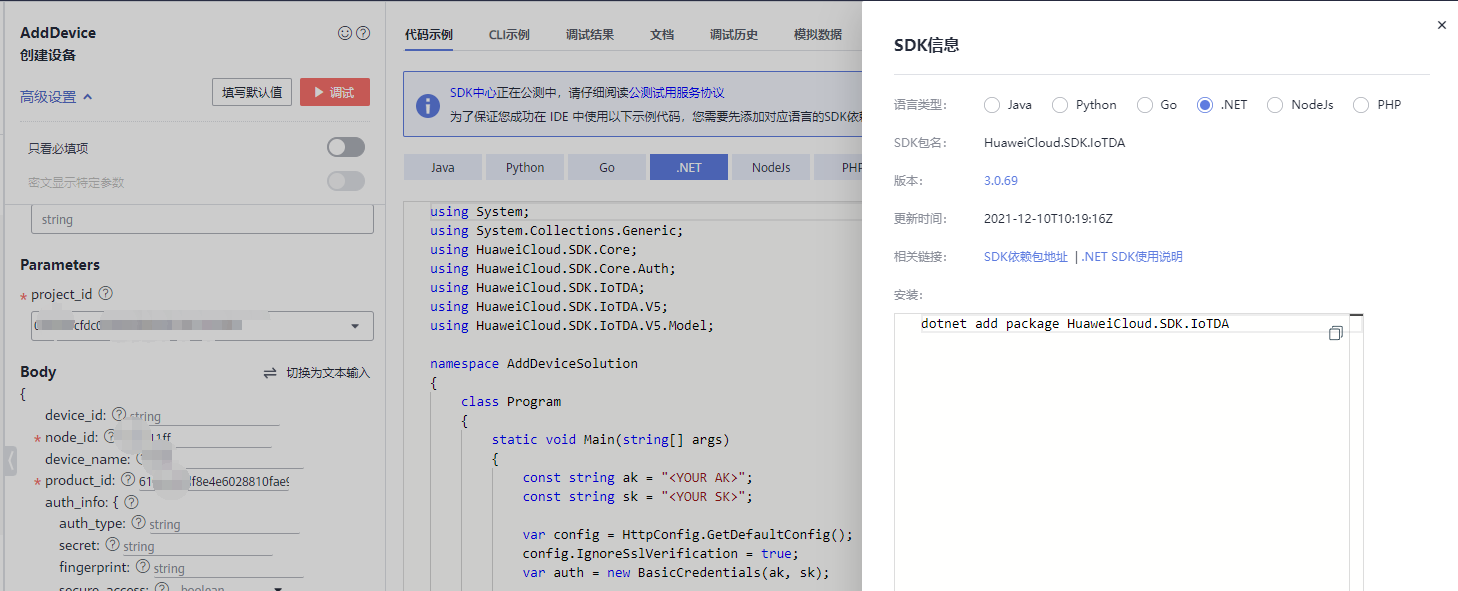Open the 调试历史 tab
Image resolution: width=1458 pixels, height=591 pixels.
tap(734, 34)
